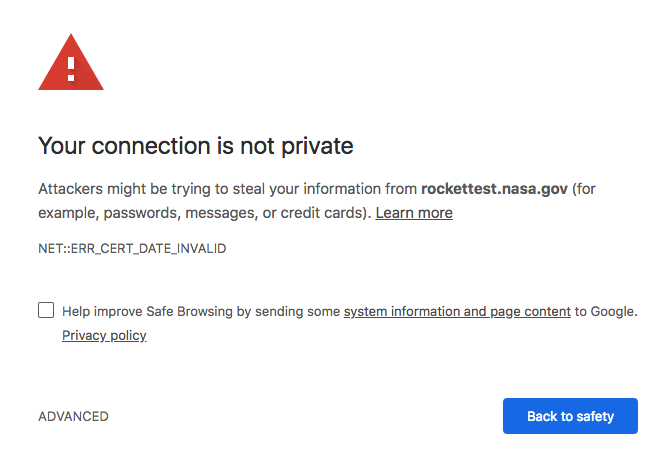The width and height of the screenshot is (653, 458).
Task: Click the words 'steal your information' in the warning
Action: pyautogui.click(x=324, y=189)
